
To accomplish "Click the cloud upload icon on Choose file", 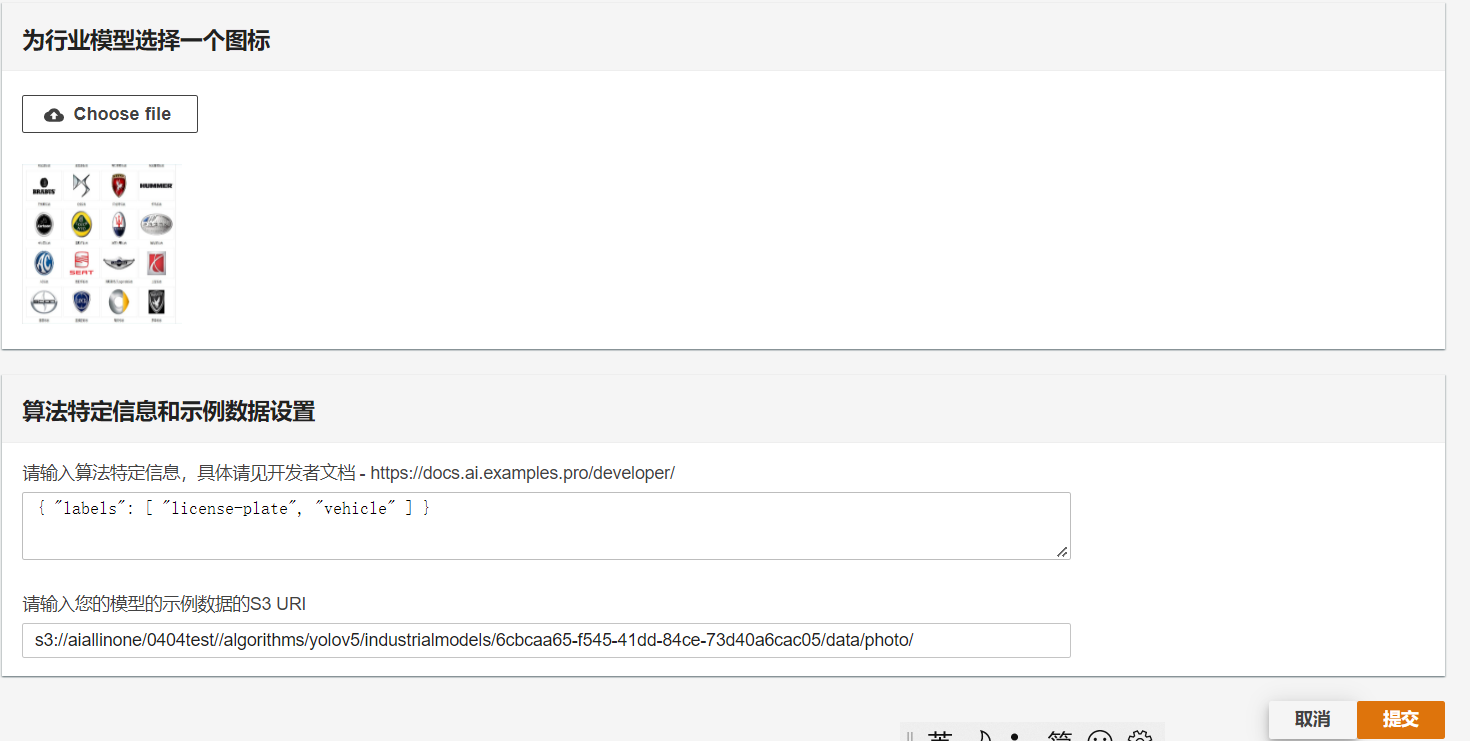I will coord(54,115).
